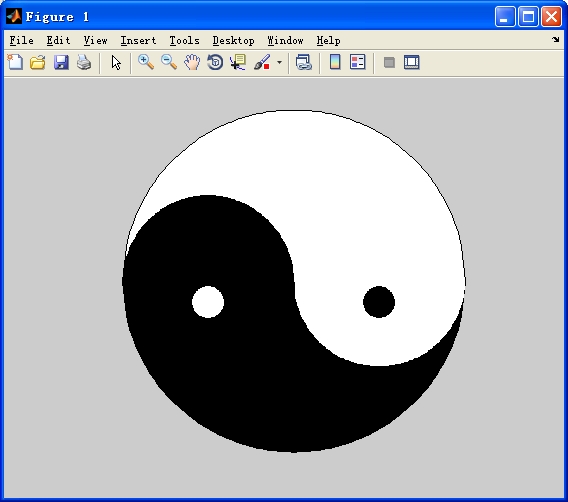This screenshot has width=568, height=502.
Task: Click the Show Plot Tools icon
Action: pos(412,62)
